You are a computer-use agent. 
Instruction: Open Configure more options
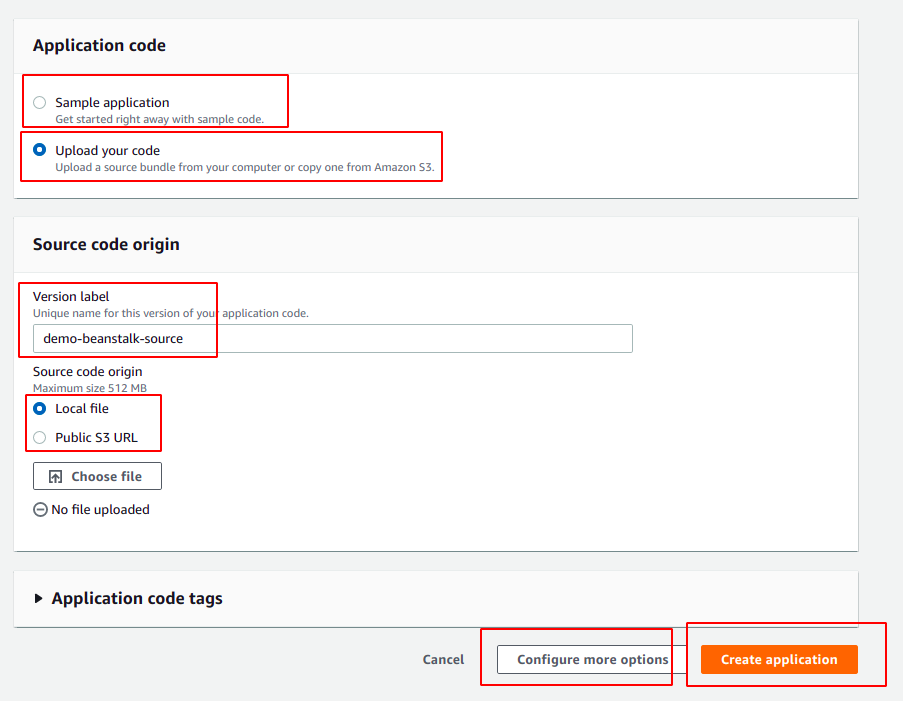(593, 660)
